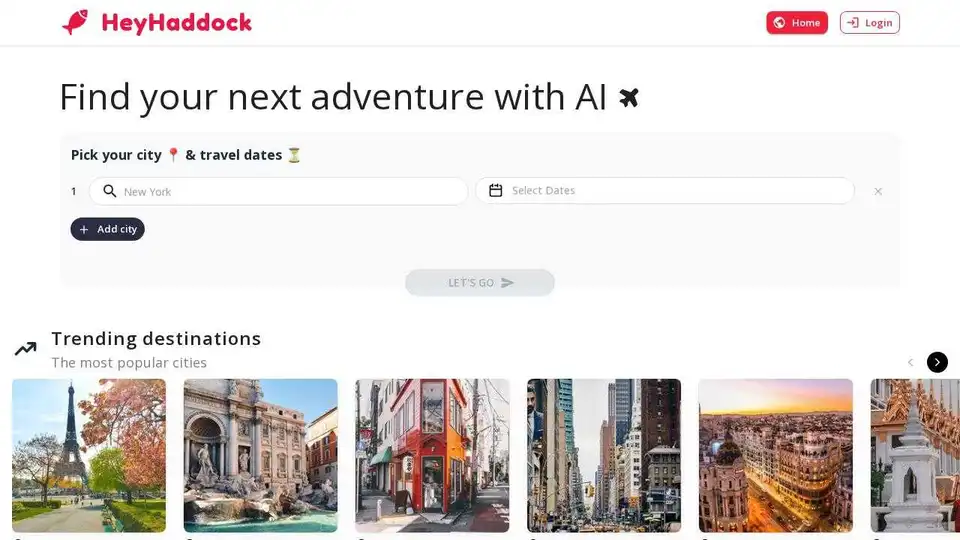Image resolution: width=960 pixels, height=540 pixels.
Task: Open the Trevi Fountain destination card
Action: pyautogui.click(x=260, y=456)
